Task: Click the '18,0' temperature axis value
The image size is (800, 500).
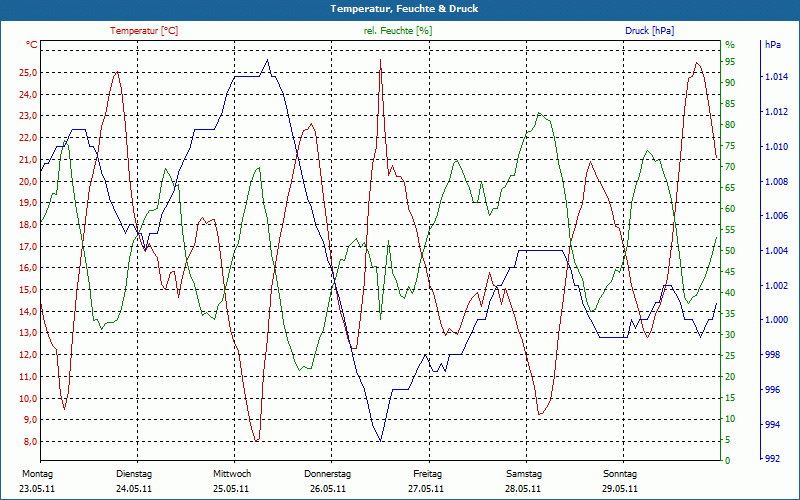Action: click(28, 224)
